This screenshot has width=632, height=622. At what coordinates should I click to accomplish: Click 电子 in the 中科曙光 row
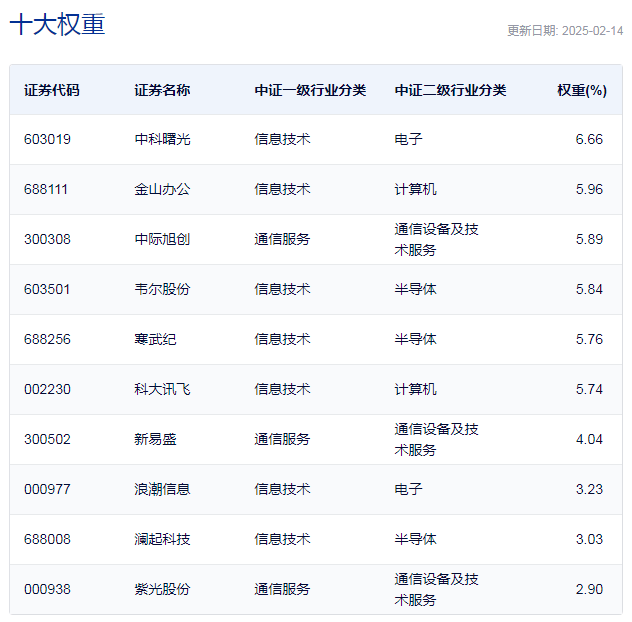click(x=408, y=139)
